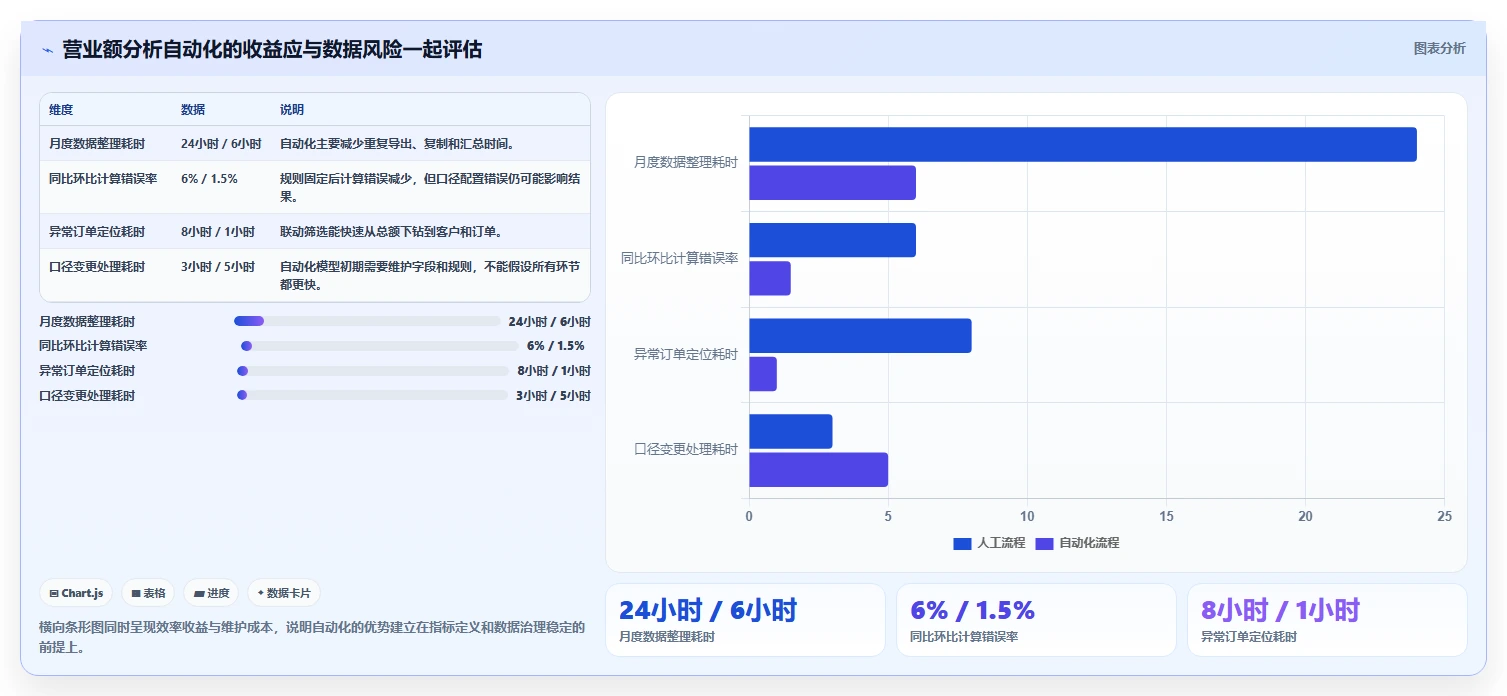Click the x-axis tick label 10
The width and height of the screenshot is (1507, 696).
pos(1027,516)
